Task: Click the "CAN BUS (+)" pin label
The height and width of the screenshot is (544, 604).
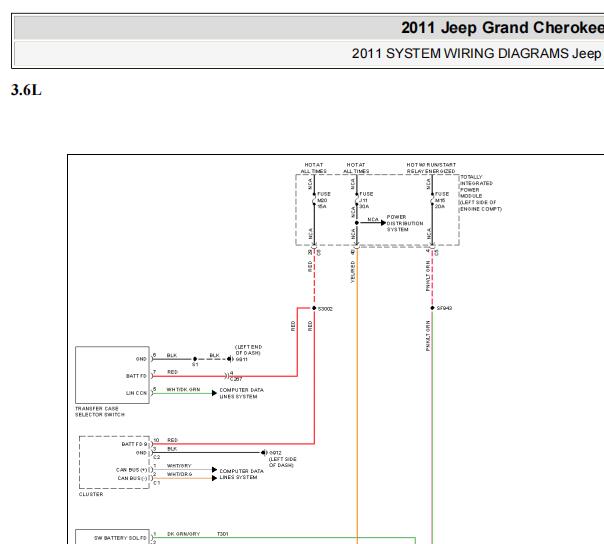Action: (x=132, y=470)
